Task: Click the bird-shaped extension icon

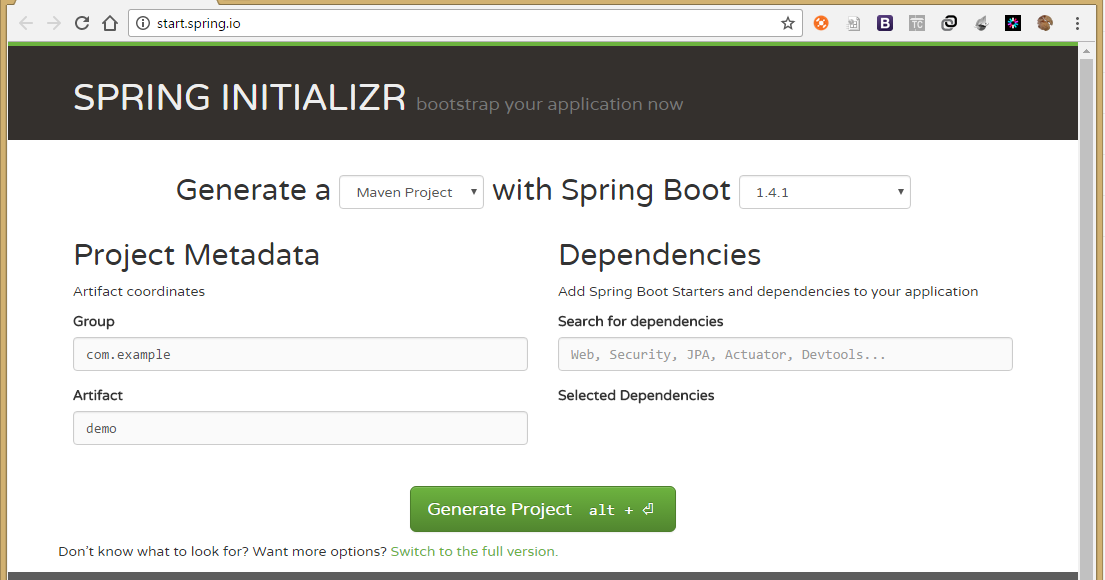Action: [981, 22]
